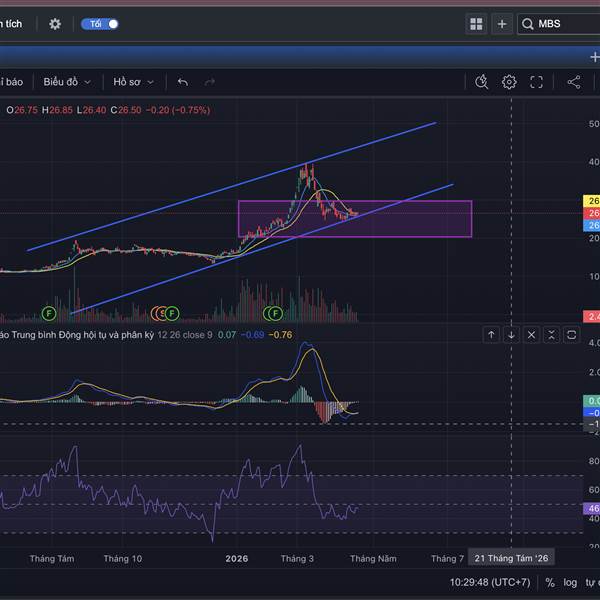Click the C26.50 close value

pos(126,110)
